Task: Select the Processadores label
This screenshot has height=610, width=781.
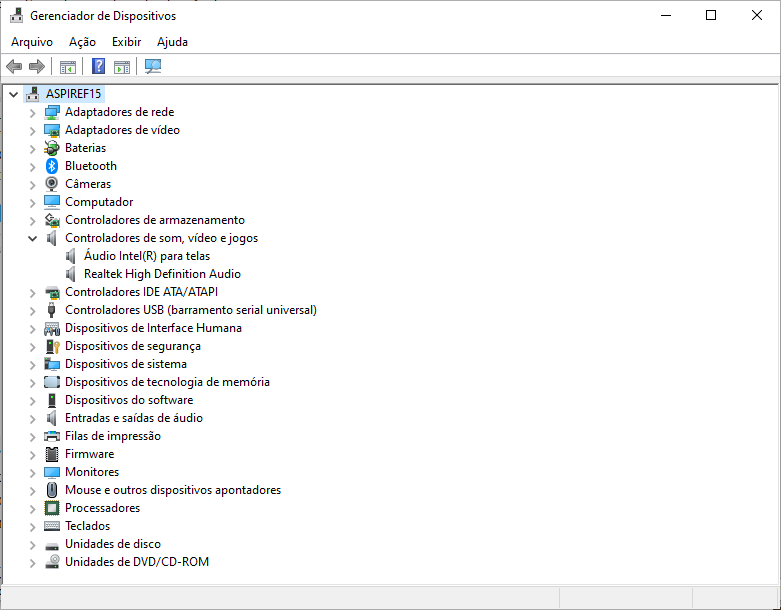Action: click(103, 508)
